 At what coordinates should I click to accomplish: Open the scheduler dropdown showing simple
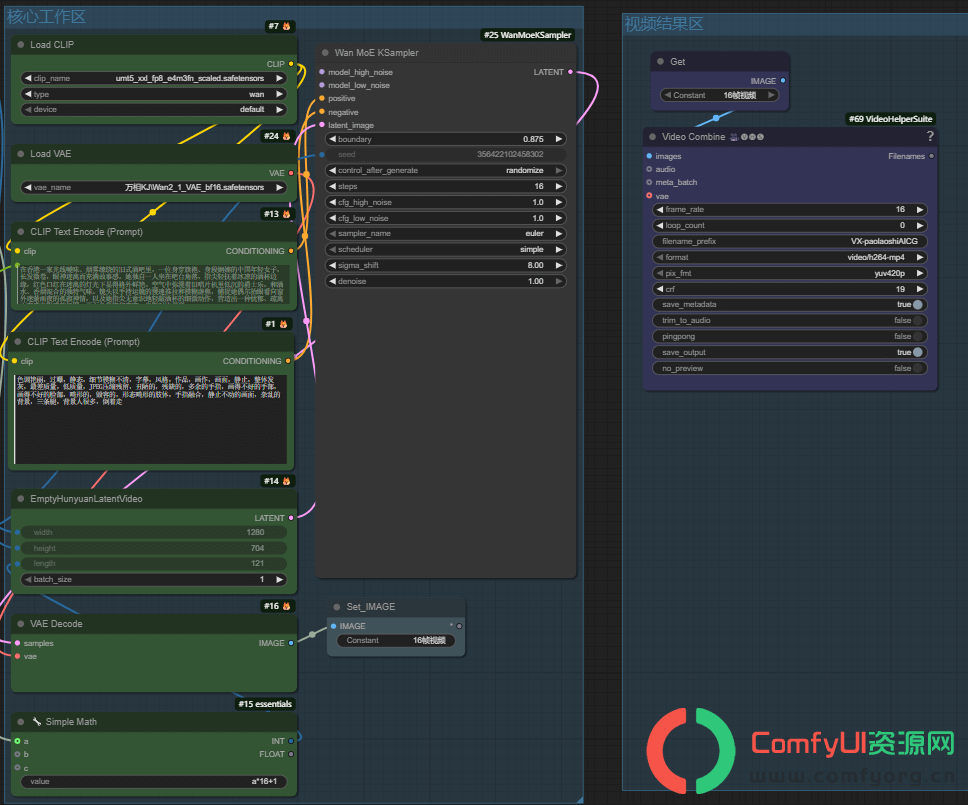coord(446,249)
